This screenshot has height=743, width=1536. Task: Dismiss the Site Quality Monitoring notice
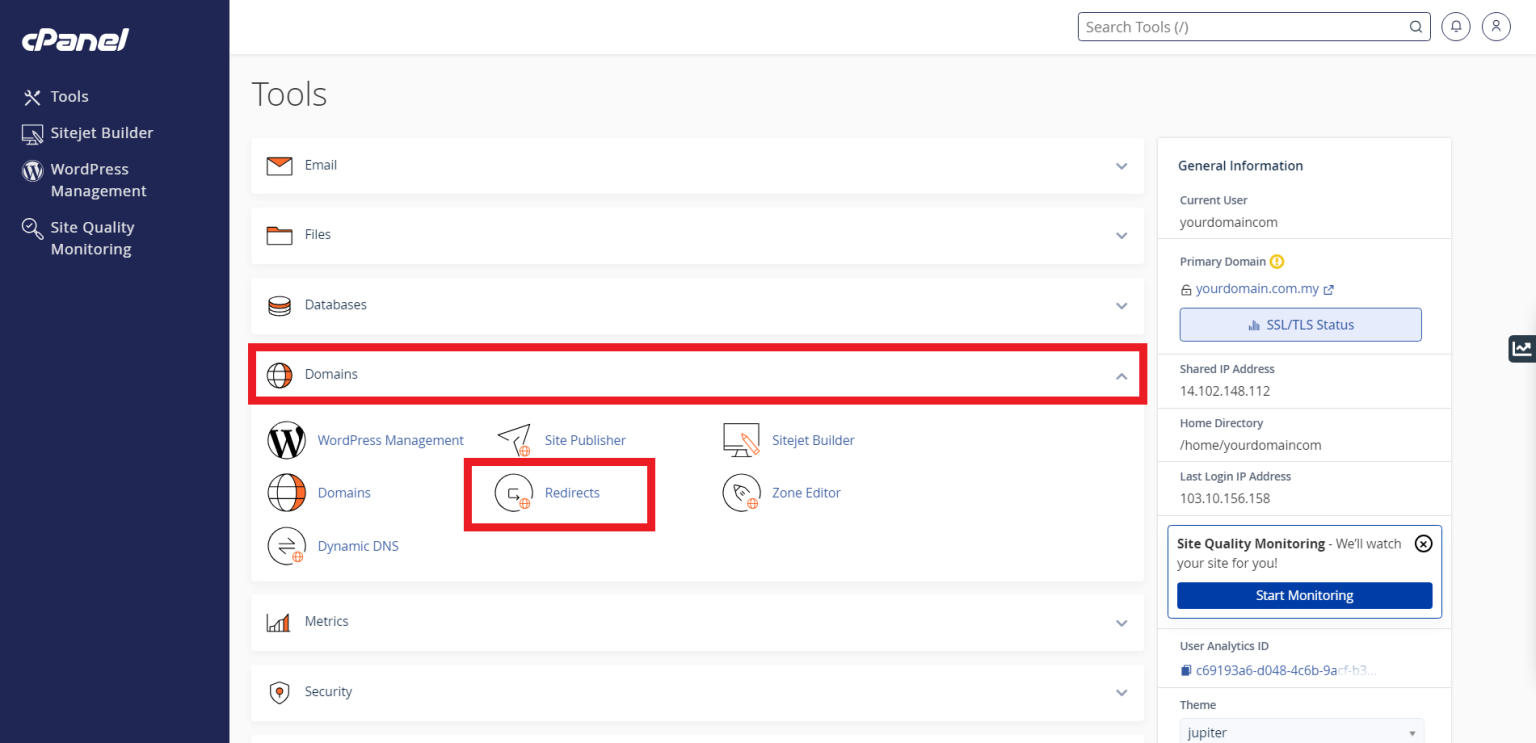point(1423,543)
